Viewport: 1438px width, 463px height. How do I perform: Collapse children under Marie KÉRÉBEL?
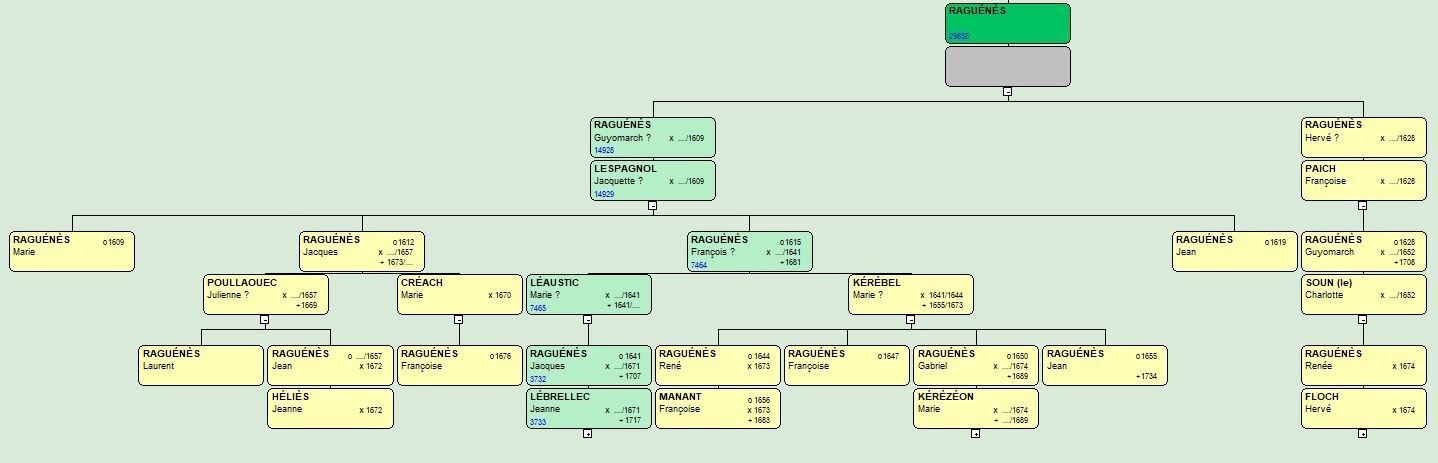910,319
